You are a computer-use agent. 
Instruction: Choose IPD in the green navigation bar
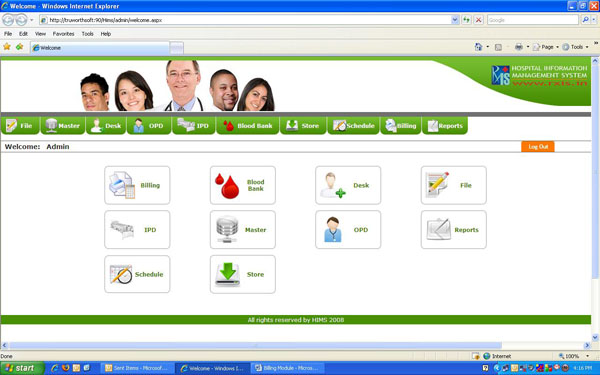click(x=194, y=126)
